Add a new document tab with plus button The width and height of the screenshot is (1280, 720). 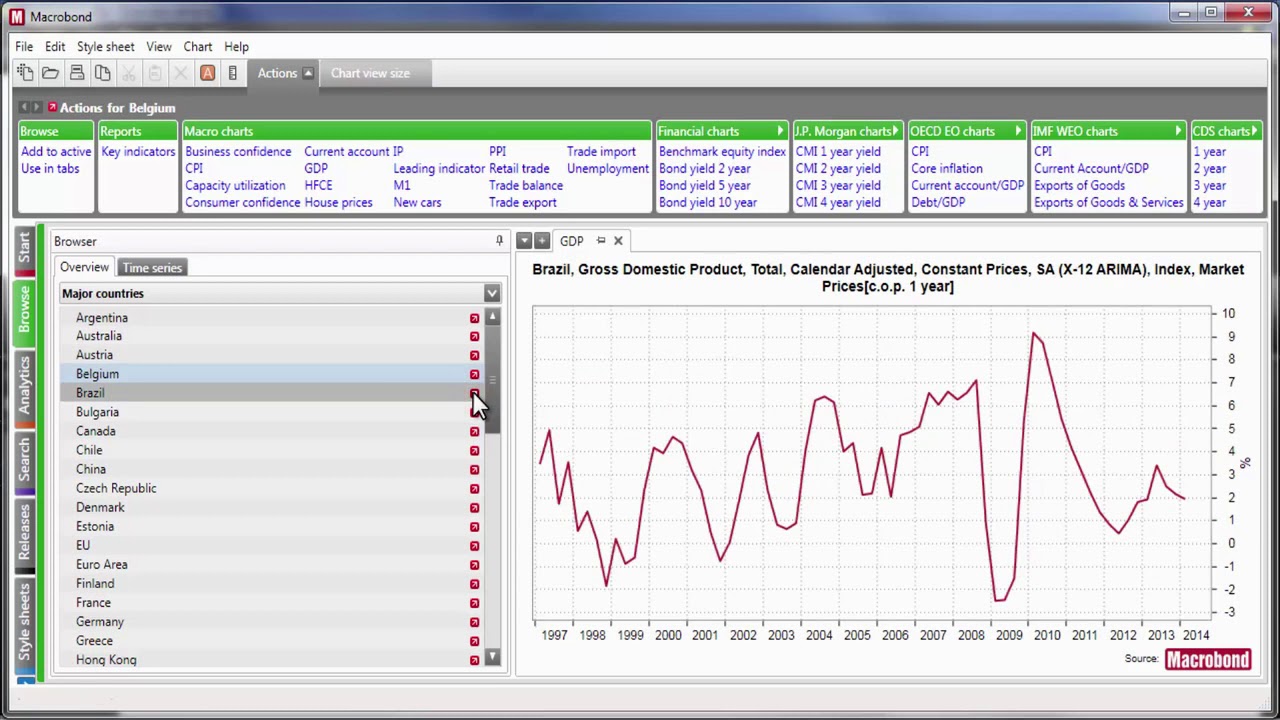click(542, 241)
